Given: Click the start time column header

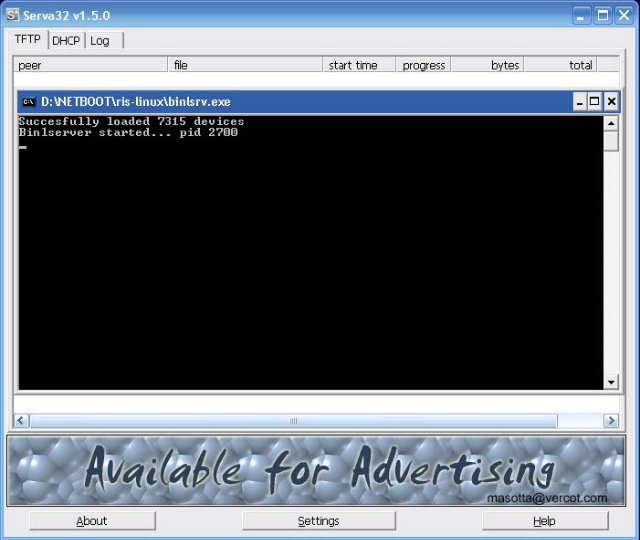Looking at the screenshot, I should tap(358, 65).
